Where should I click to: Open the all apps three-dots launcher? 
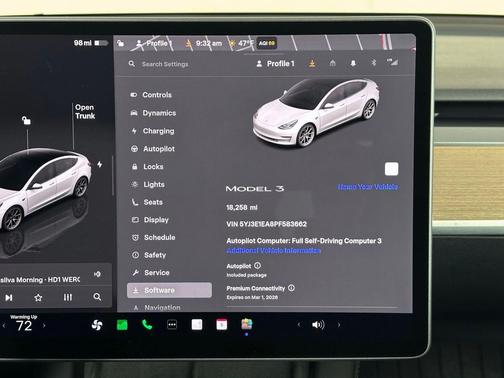(x=172, y=324)
